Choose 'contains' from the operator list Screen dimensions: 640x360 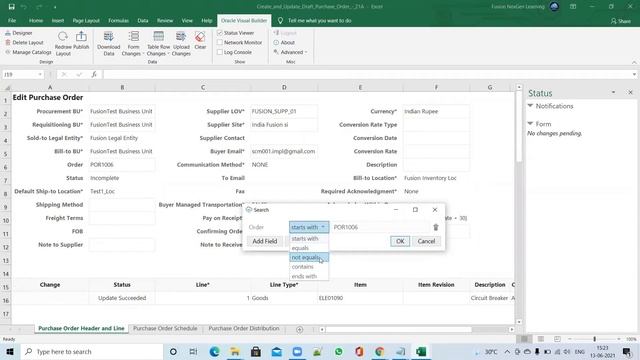point(309,267)
